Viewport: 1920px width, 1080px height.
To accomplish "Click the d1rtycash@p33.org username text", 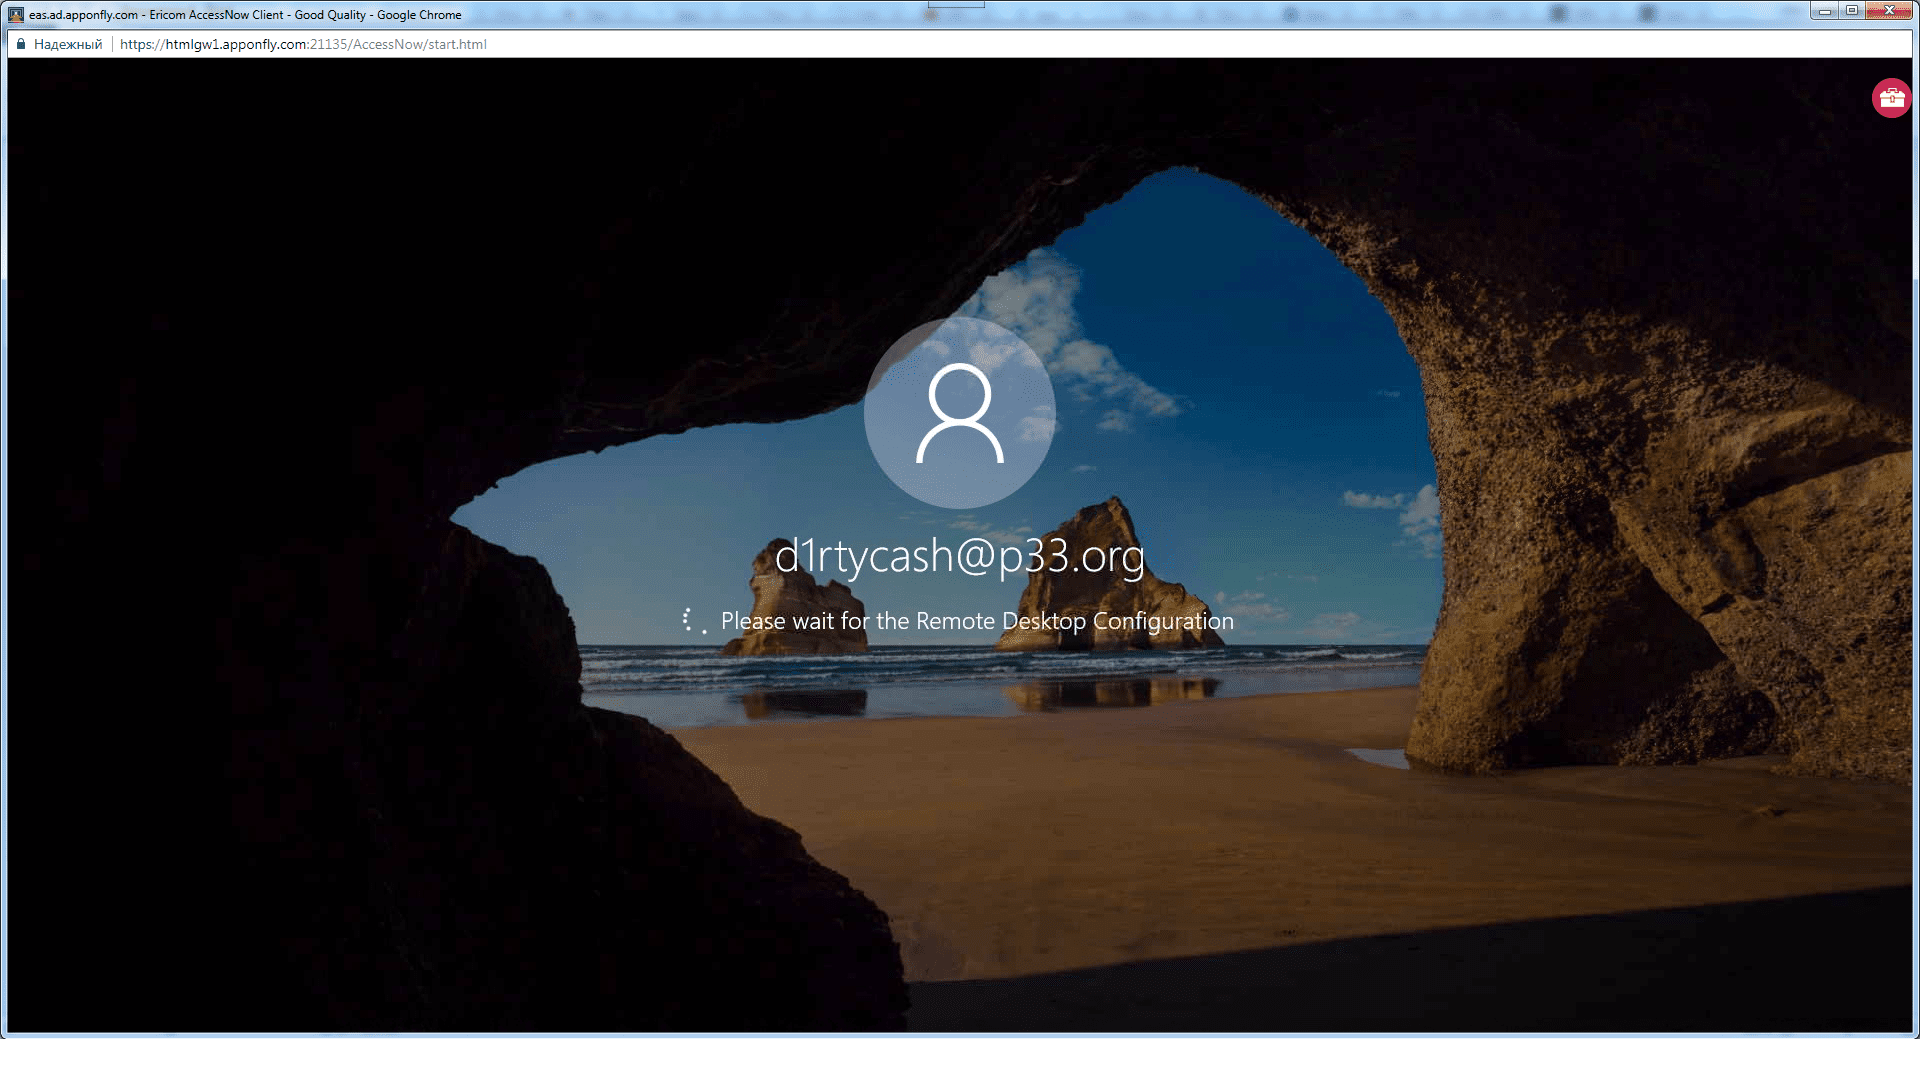I will (x=959, y=556).
